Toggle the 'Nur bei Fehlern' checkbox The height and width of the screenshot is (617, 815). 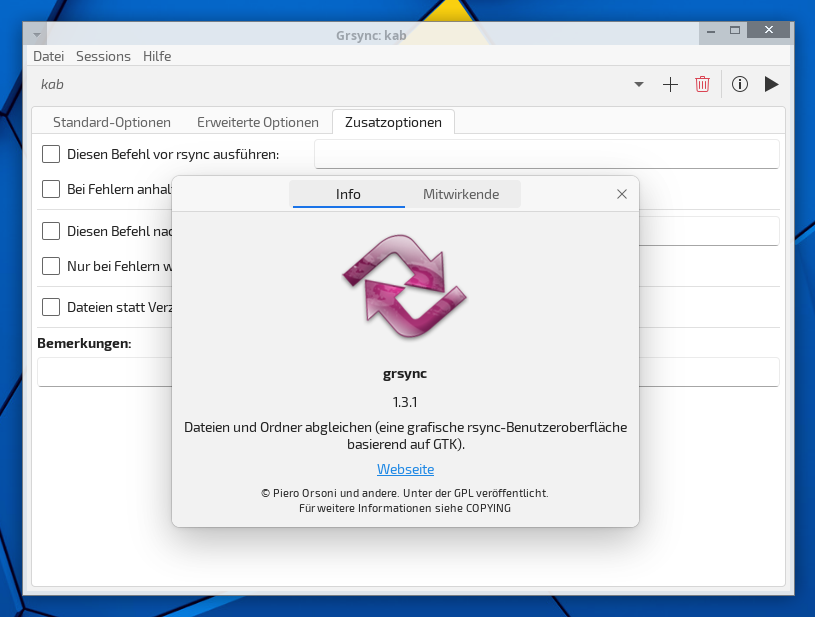click(x=51, y=266)
